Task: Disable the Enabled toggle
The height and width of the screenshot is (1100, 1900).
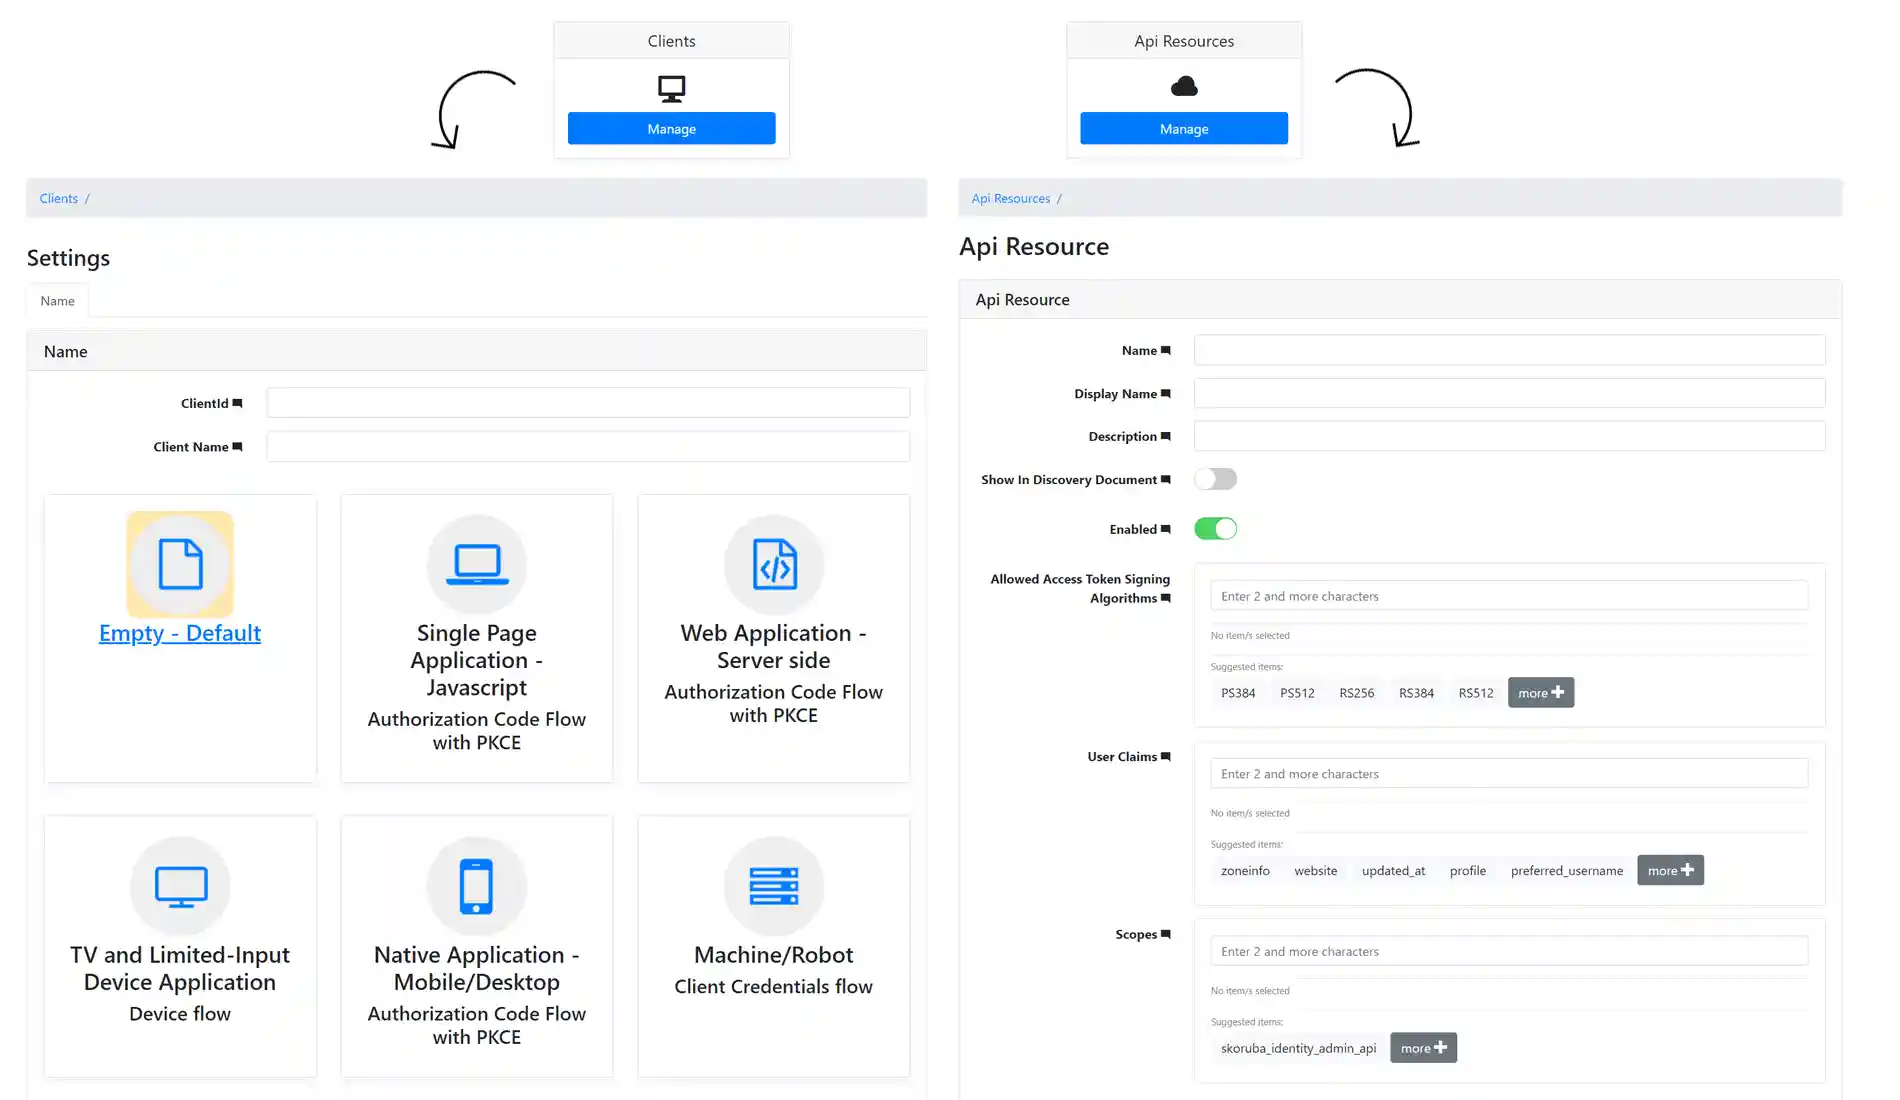Action: tap(1215, 528)
